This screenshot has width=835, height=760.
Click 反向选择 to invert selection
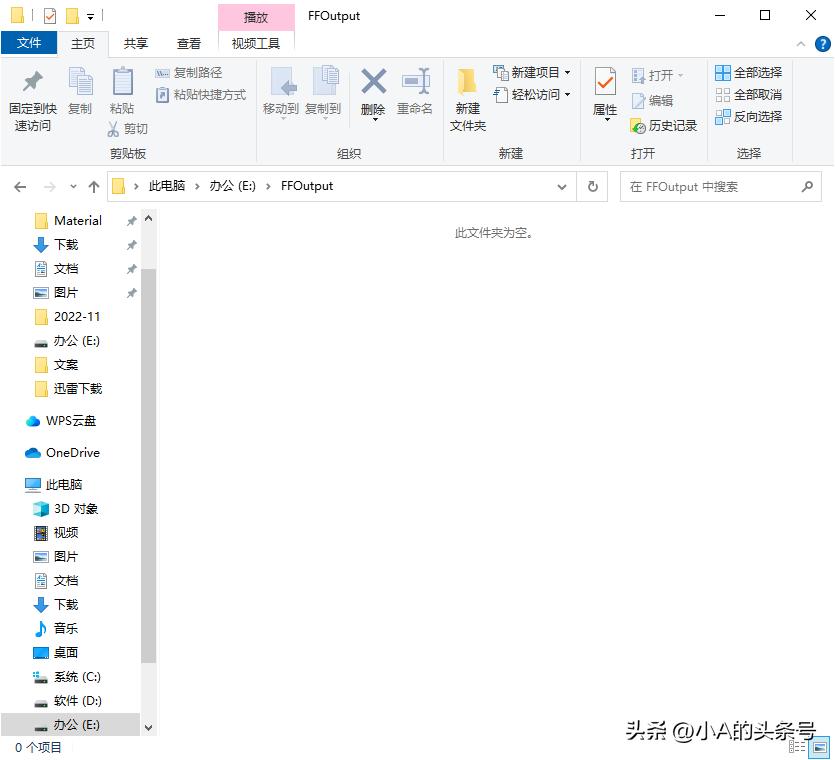coord(749,117)
